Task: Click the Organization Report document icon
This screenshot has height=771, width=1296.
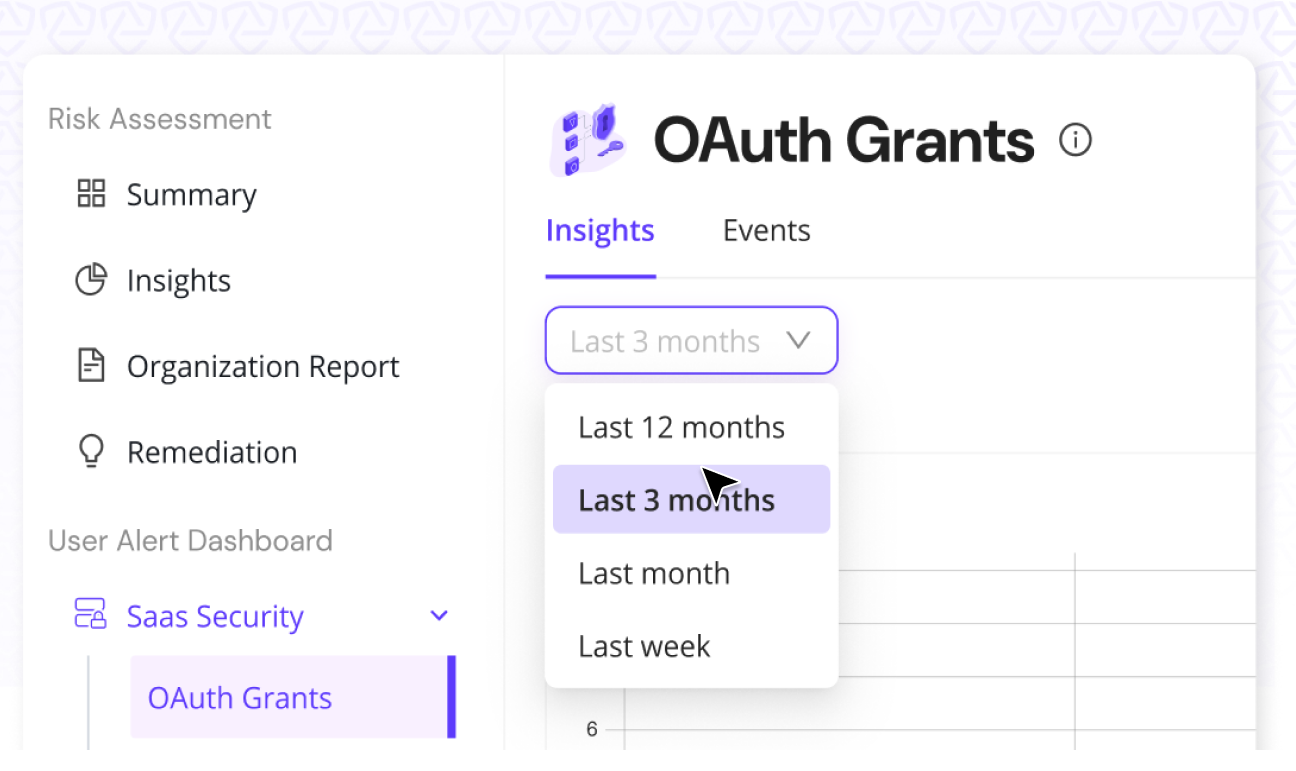Action: pos(91,366)
